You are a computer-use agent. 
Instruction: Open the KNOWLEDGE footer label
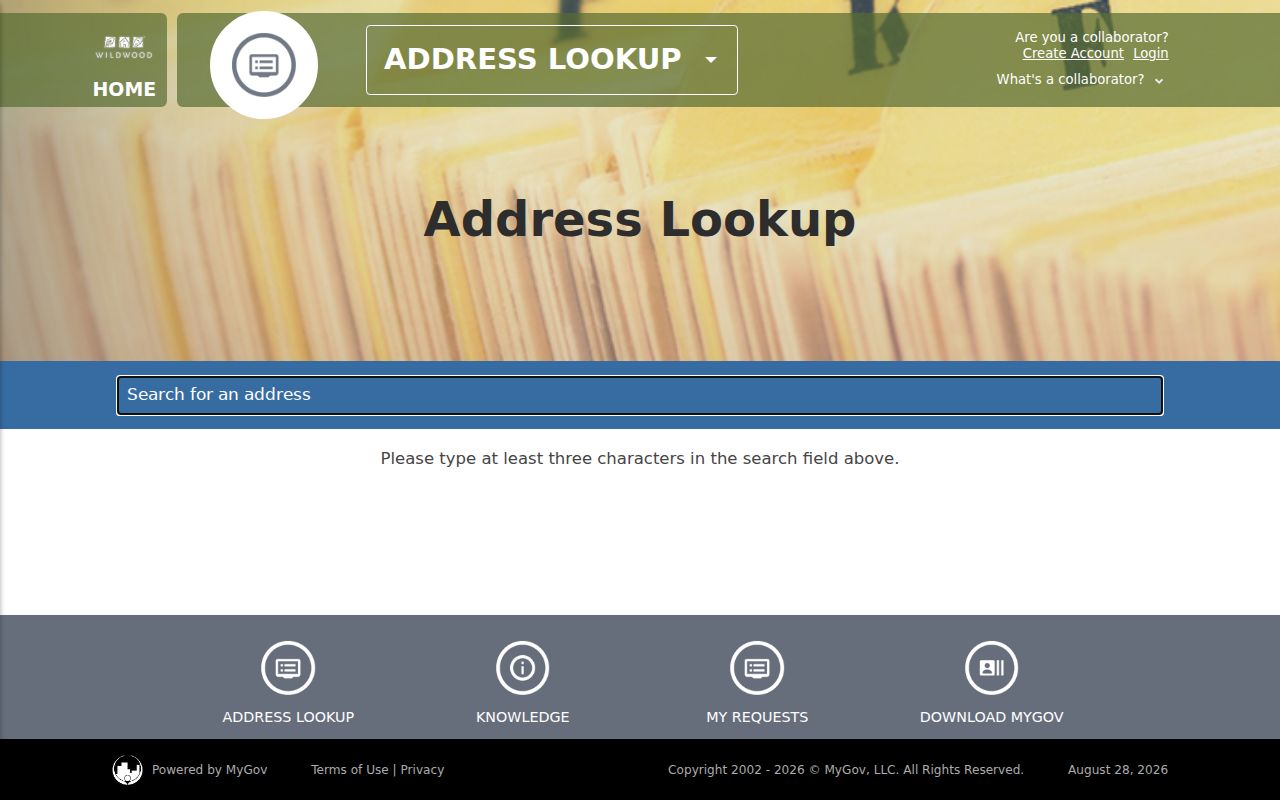(523, 717)
